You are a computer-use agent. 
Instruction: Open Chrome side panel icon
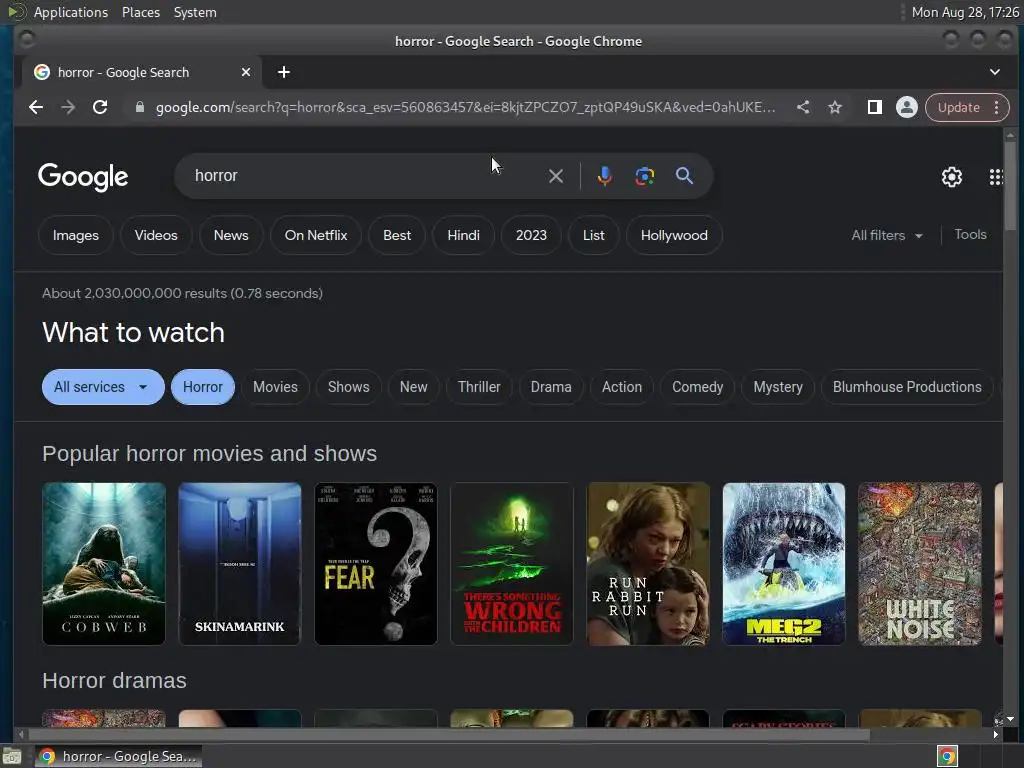point(874,107)
